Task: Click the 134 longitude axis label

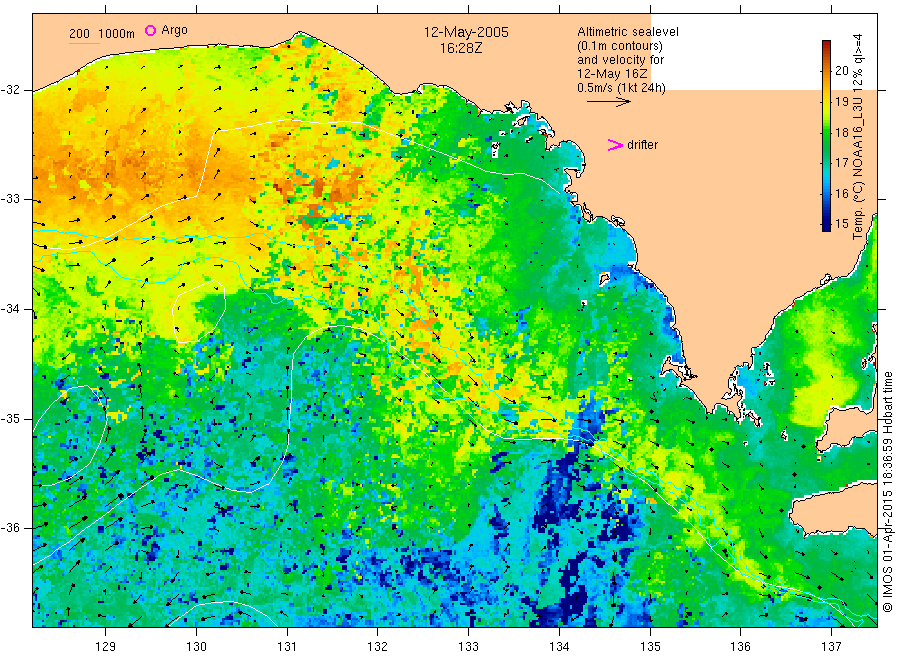Action: click(x=559, y=647)
